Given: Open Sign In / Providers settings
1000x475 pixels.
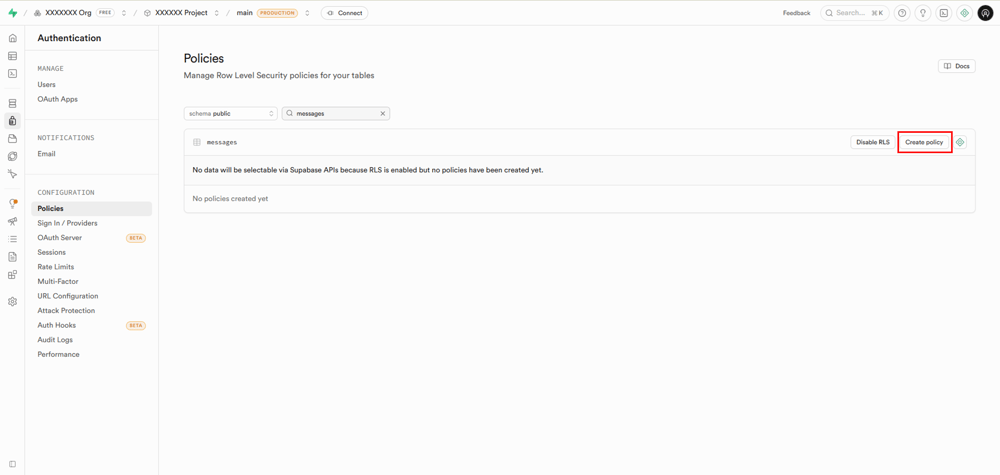Looking at the screenshot, I should point(67,223).
